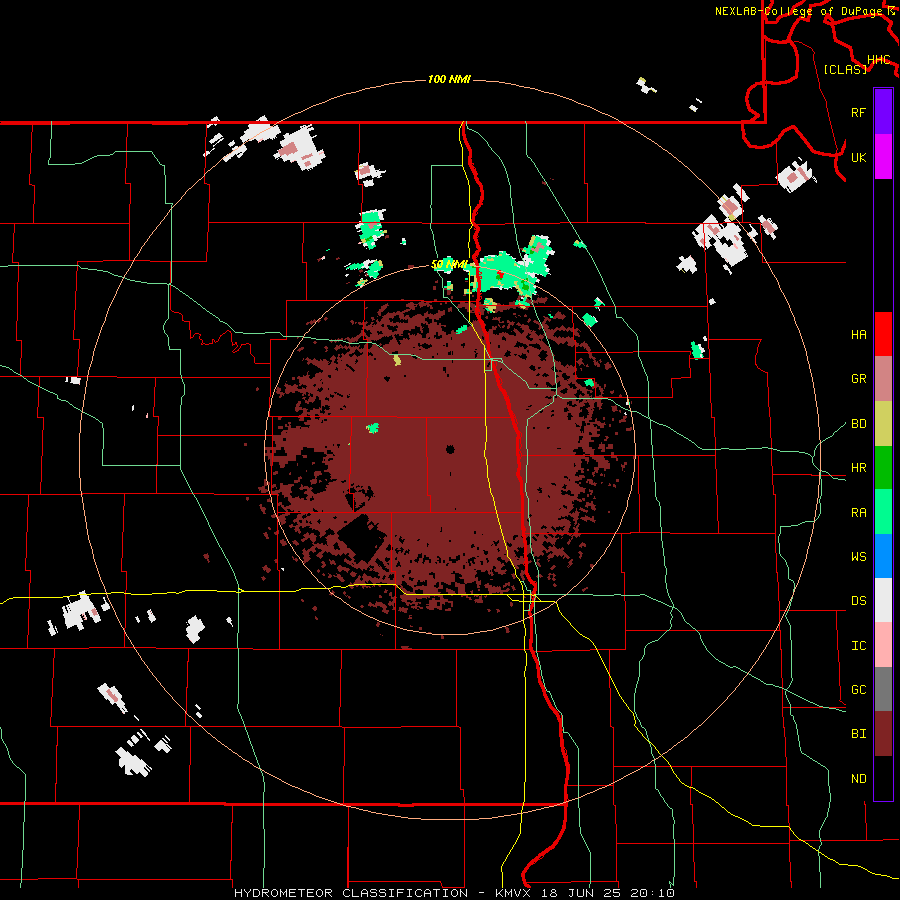
Task: Click the RF purple legend swatch
Action: tap(883, 112)
